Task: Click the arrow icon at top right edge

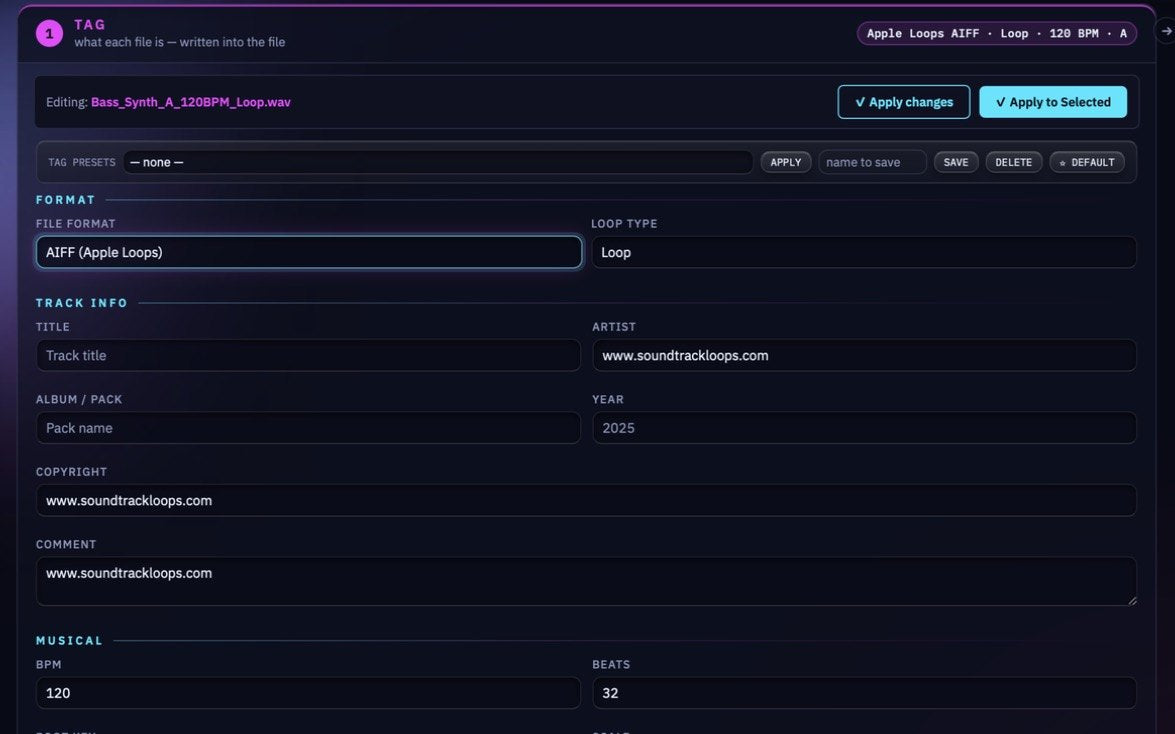Action: point(1166,31)
